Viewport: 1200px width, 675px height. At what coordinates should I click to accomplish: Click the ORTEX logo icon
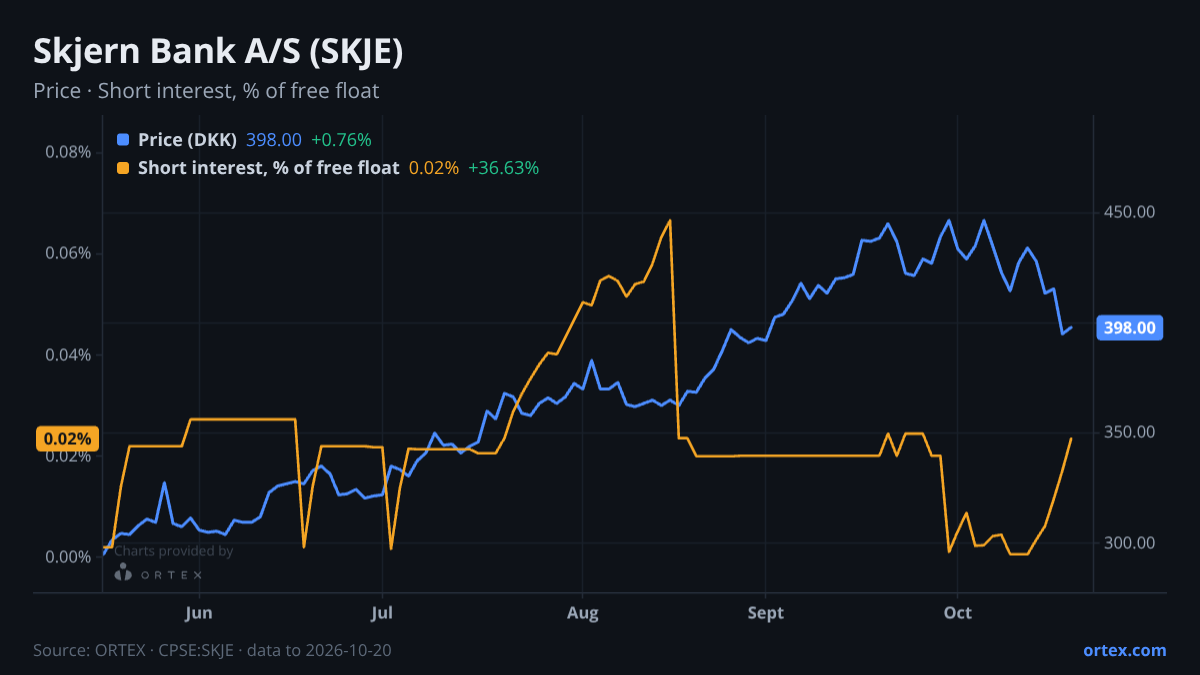tap(123, 573)
